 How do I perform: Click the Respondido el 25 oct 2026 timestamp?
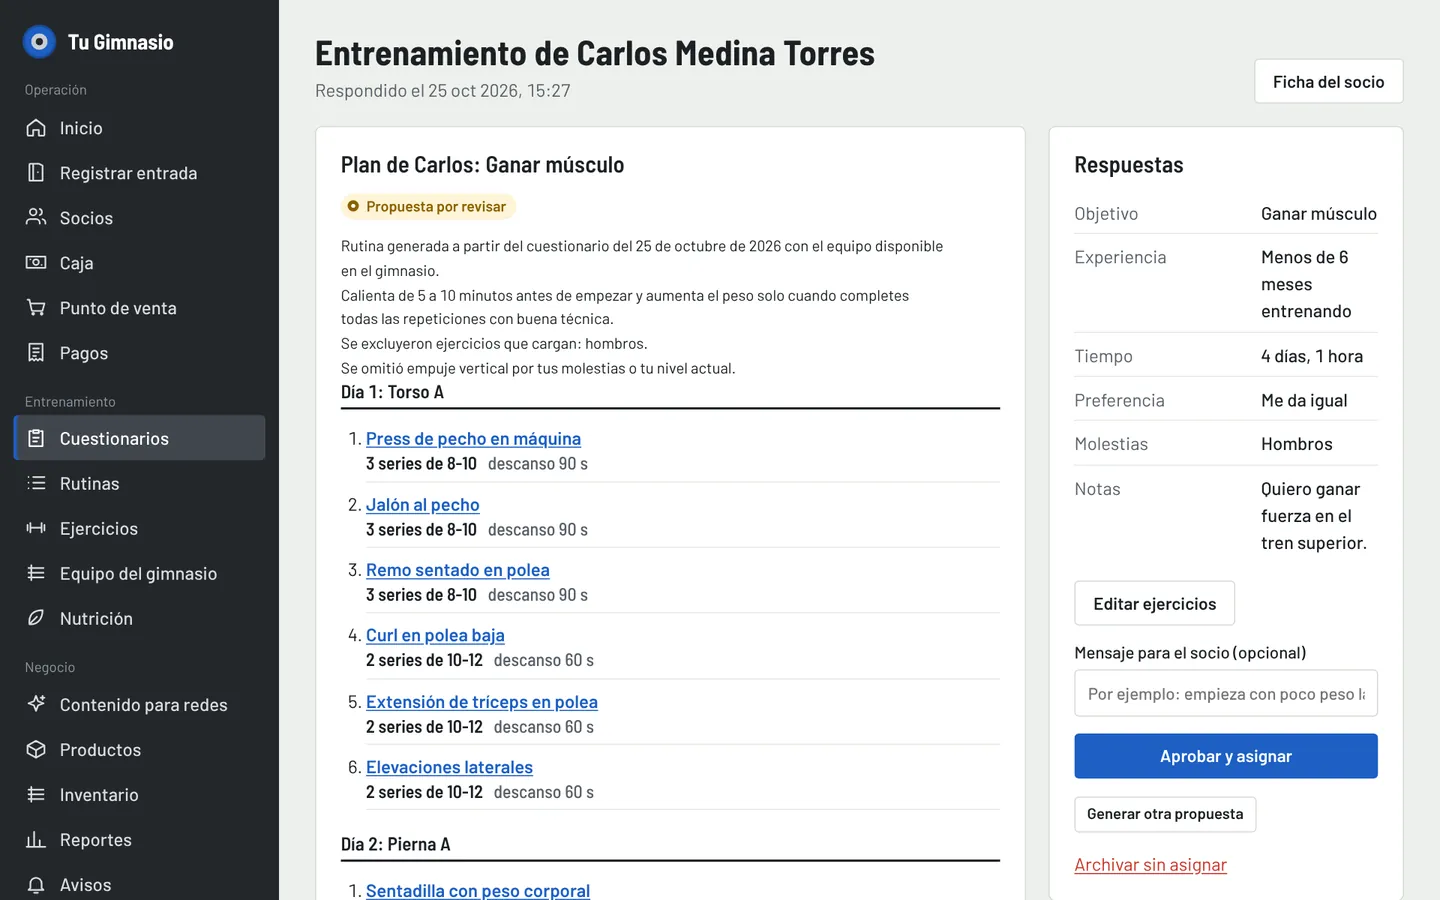pos(443,91)
